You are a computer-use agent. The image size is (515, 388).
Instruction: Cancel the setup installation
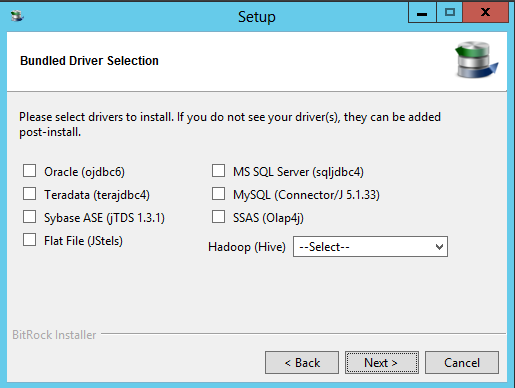click(462, 362)
